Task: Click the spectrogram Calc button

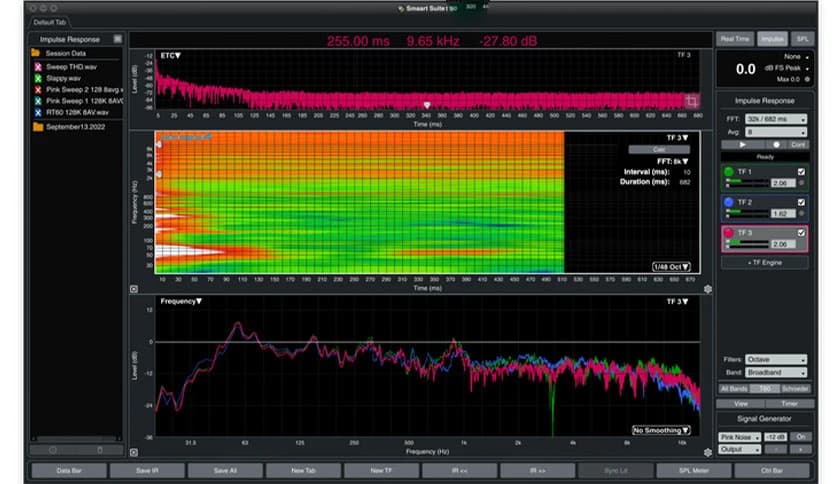Action: tap(659, 150)
